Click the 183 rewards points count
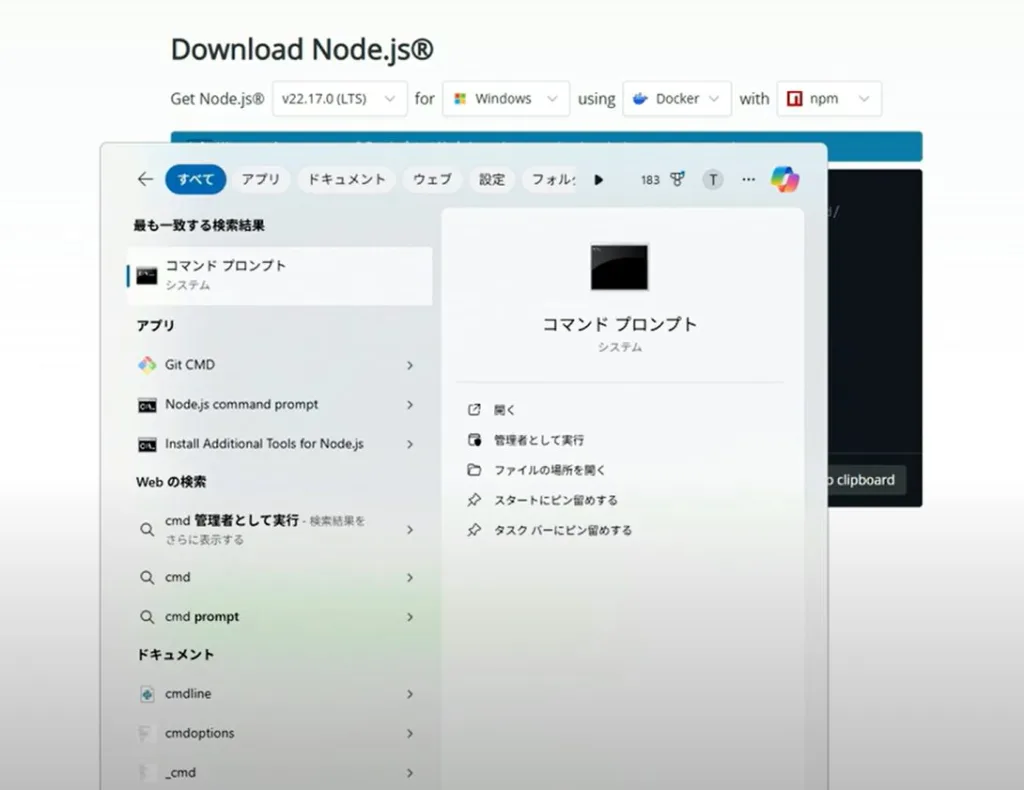 [x=650, y=180]
